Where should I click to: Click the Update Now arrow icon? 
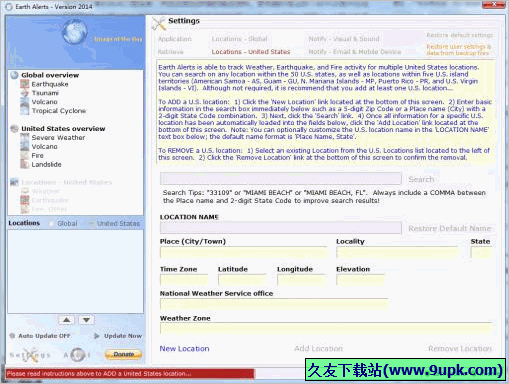(x=97, y=336)
